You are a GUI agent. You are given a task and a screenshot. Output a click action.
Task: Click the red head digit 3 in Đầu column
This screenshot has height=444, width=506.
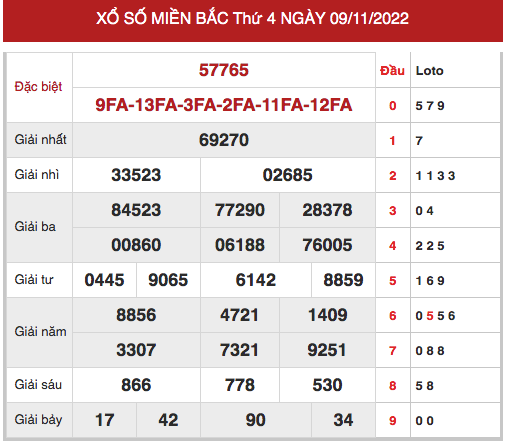point(393,211)
